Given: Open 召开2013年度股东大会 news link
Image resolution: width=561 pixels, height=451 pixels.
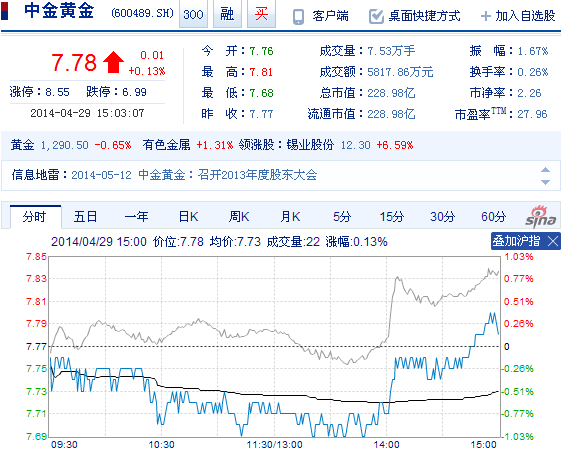Looking at the screenshot, I should 257,175.
